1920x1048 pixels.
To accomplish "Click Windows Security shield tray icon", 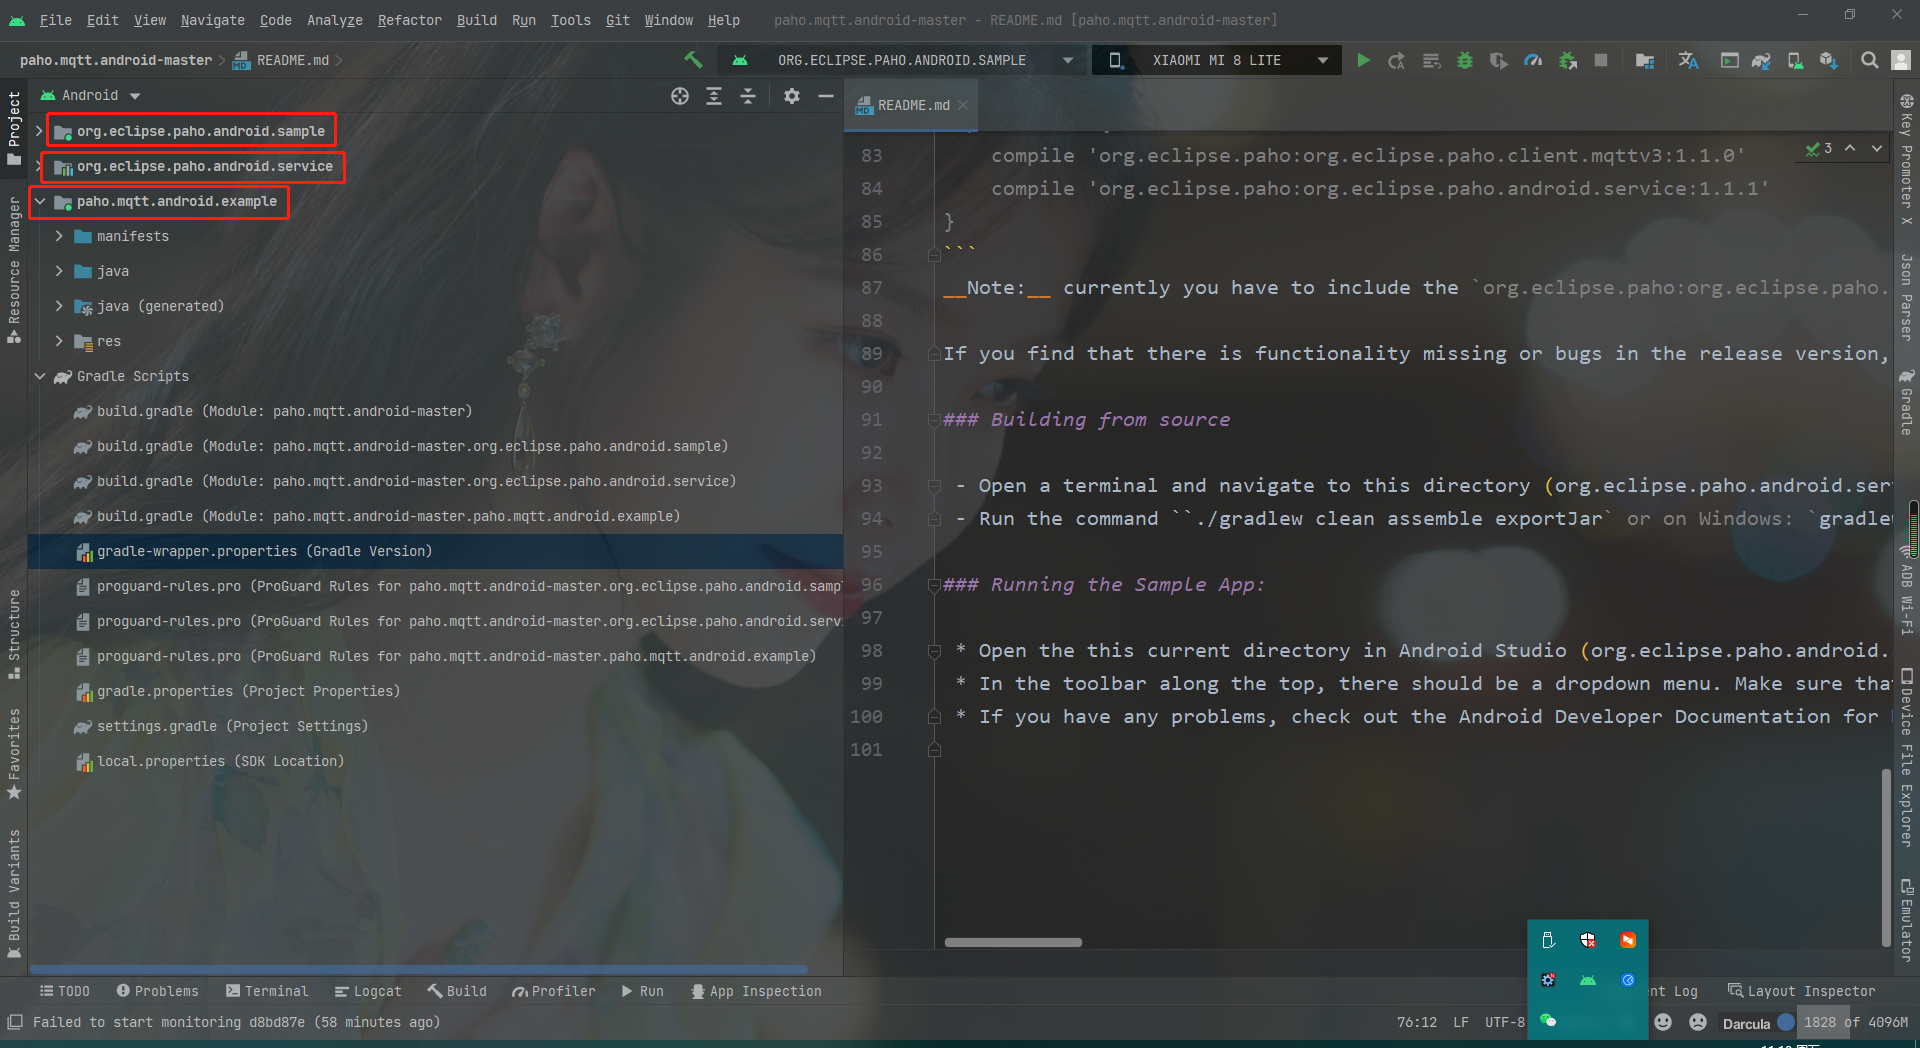I will click(x=1588, y=940).
